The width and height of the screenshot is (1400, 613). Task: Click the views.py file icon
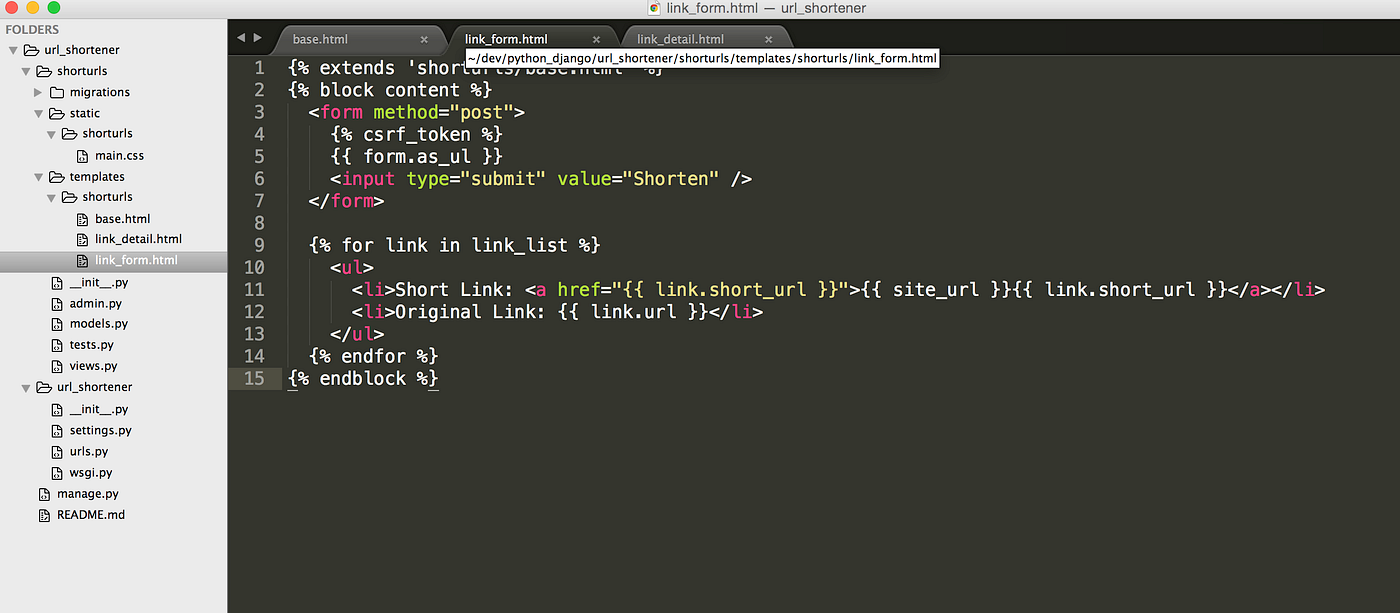pos(59,365)
